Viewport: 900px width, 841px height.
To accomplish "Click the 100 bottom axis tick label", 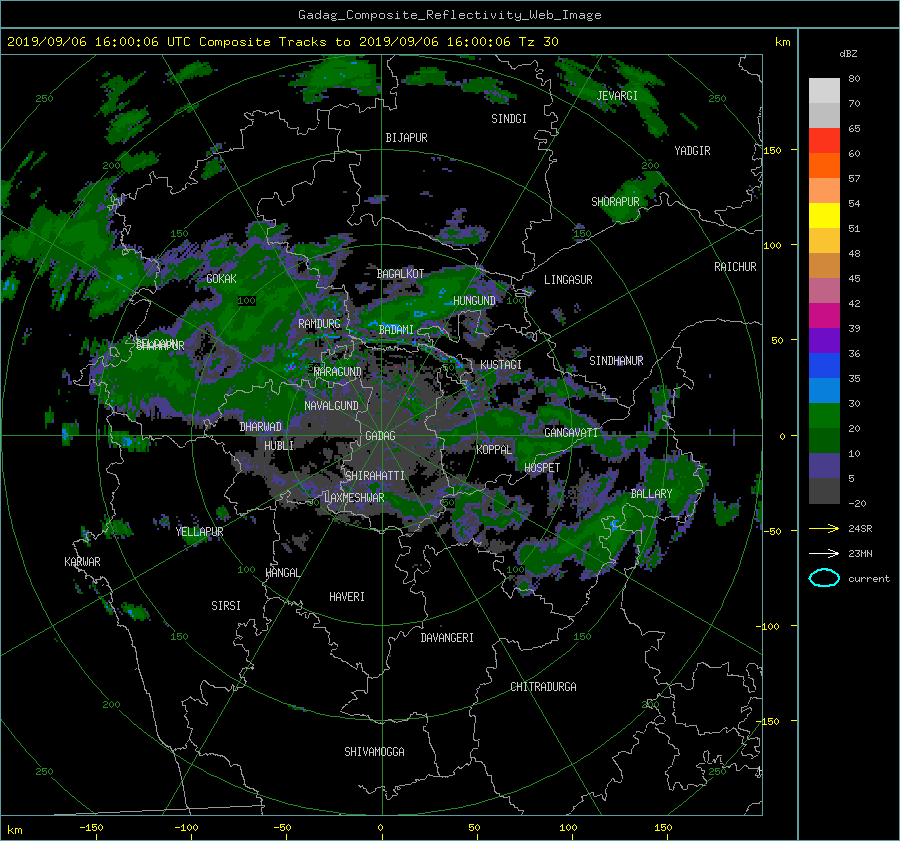I will [x=568, y=828].
